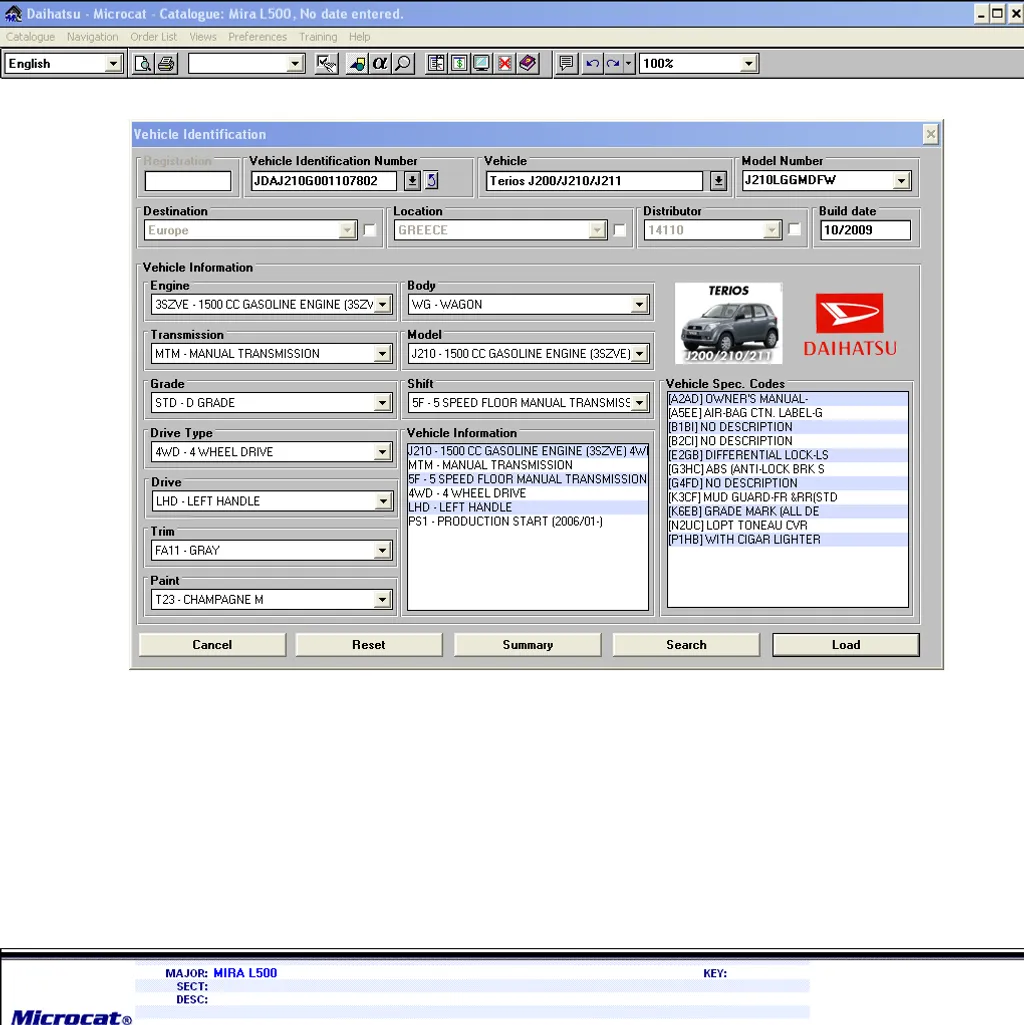Click the printer icon in toolbar

pyautogui.click(x=167, y=63)
